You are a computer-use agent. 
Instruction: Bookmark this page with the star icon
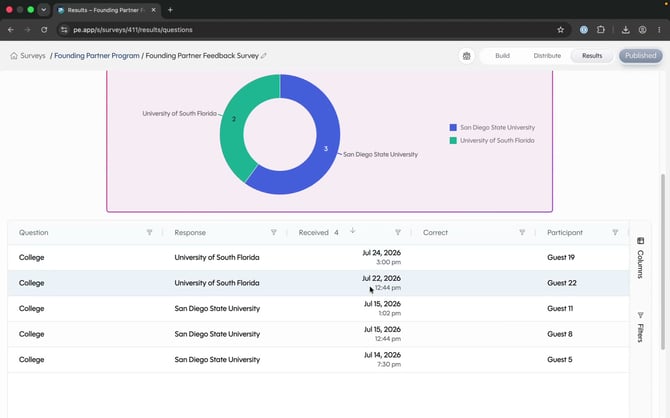561,30
